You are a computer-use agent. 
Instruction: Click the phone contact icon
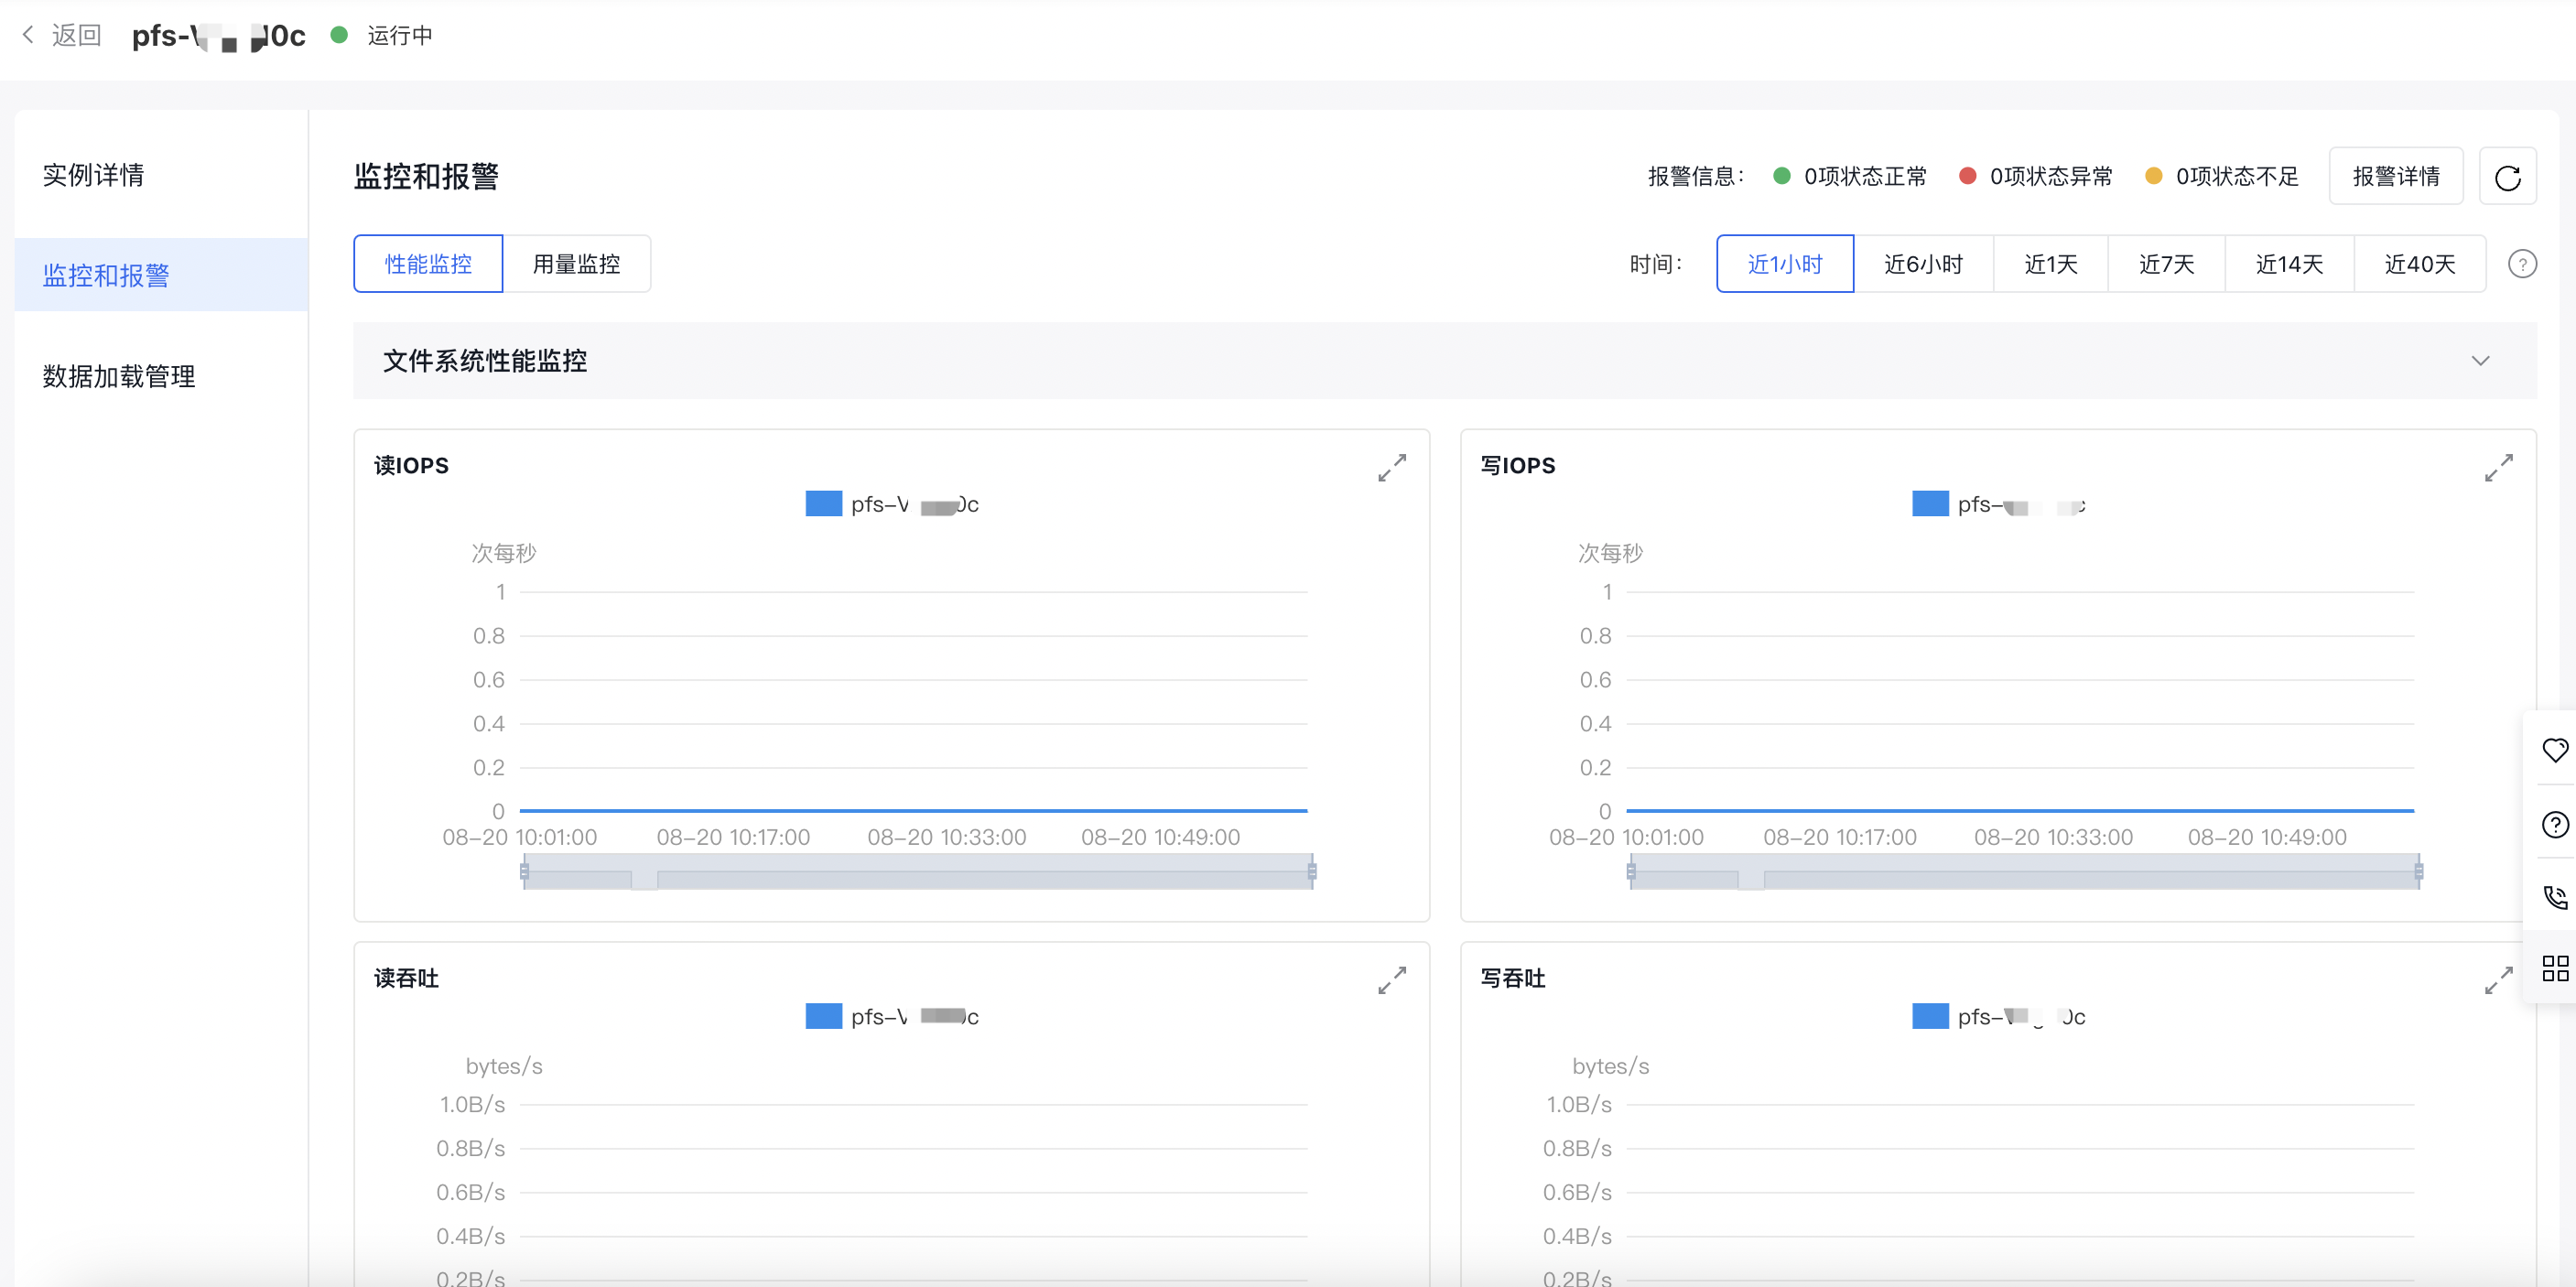2555,897
